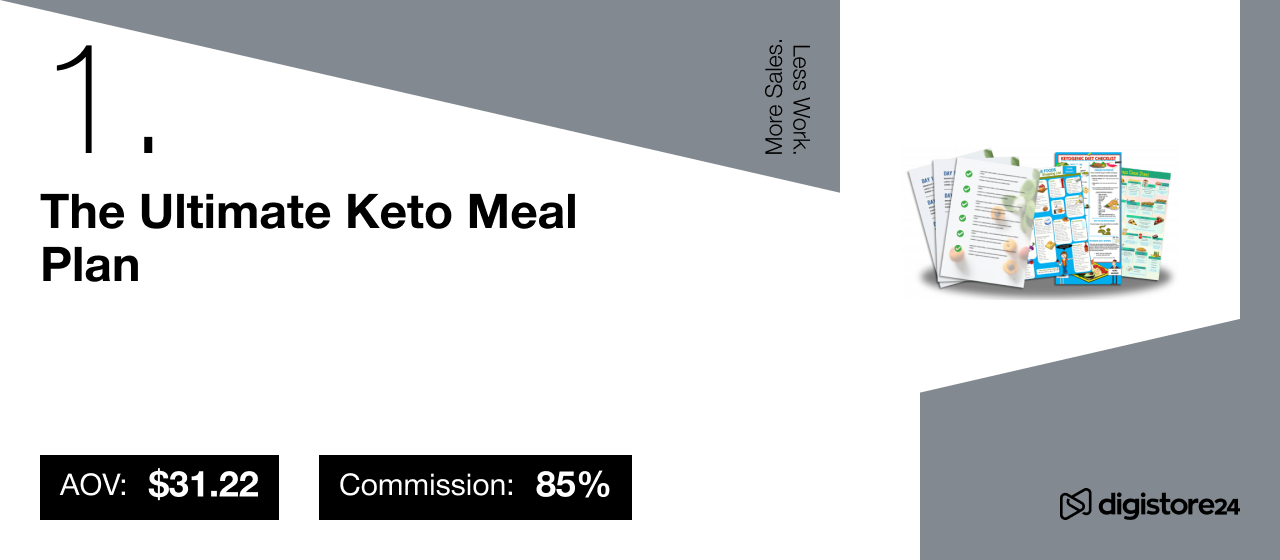The image size is (1280, 560).
Task: Click the word "Plan" in the title
Action: click(90, 264)
